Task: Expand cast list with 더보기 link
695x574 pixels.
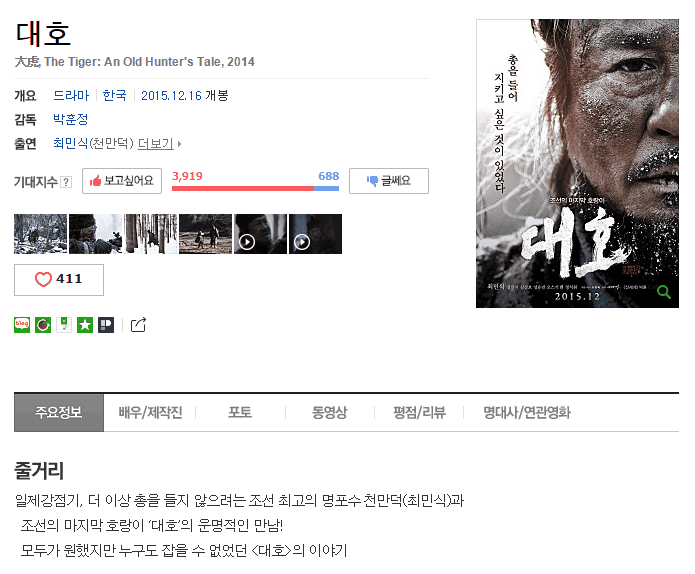Action: tap(156, 144)
